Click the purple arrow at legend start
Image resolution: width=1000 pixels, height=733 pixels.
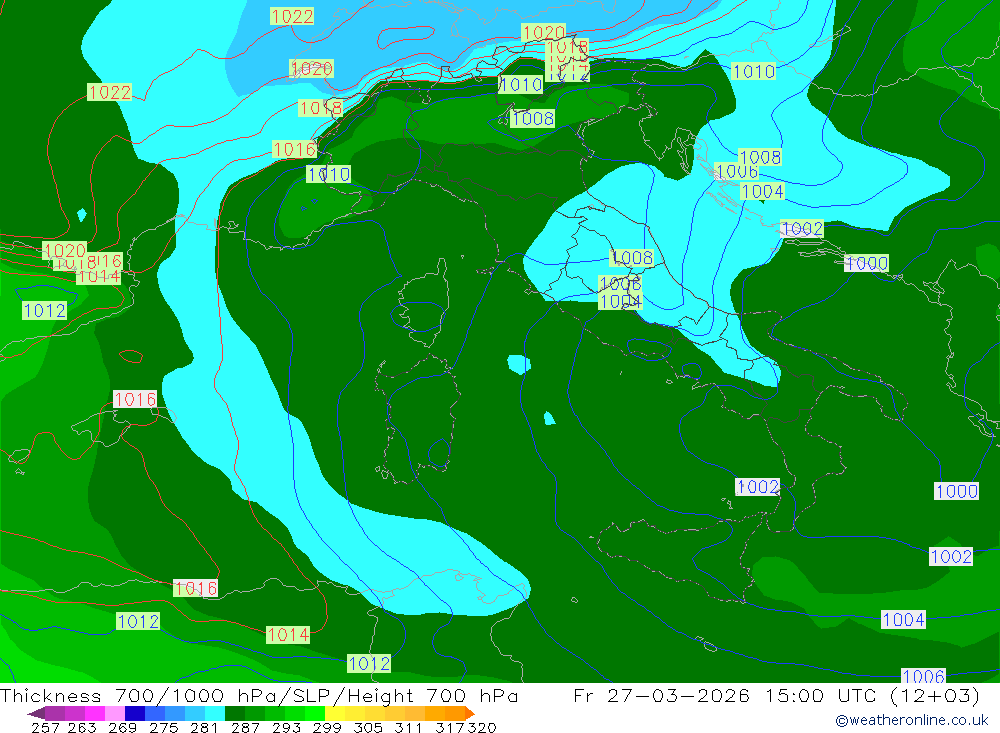(36, 713)
